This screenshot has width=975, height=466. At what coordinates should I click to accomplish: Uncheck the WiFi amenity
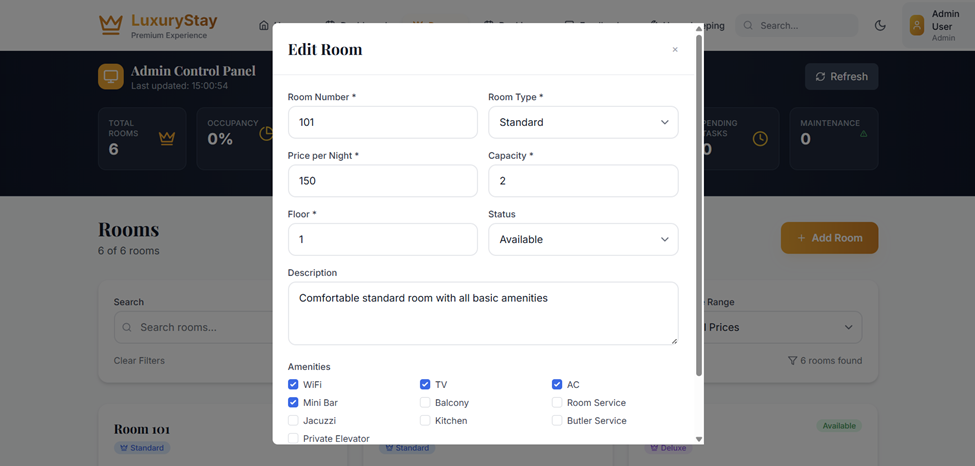point(293,385)
